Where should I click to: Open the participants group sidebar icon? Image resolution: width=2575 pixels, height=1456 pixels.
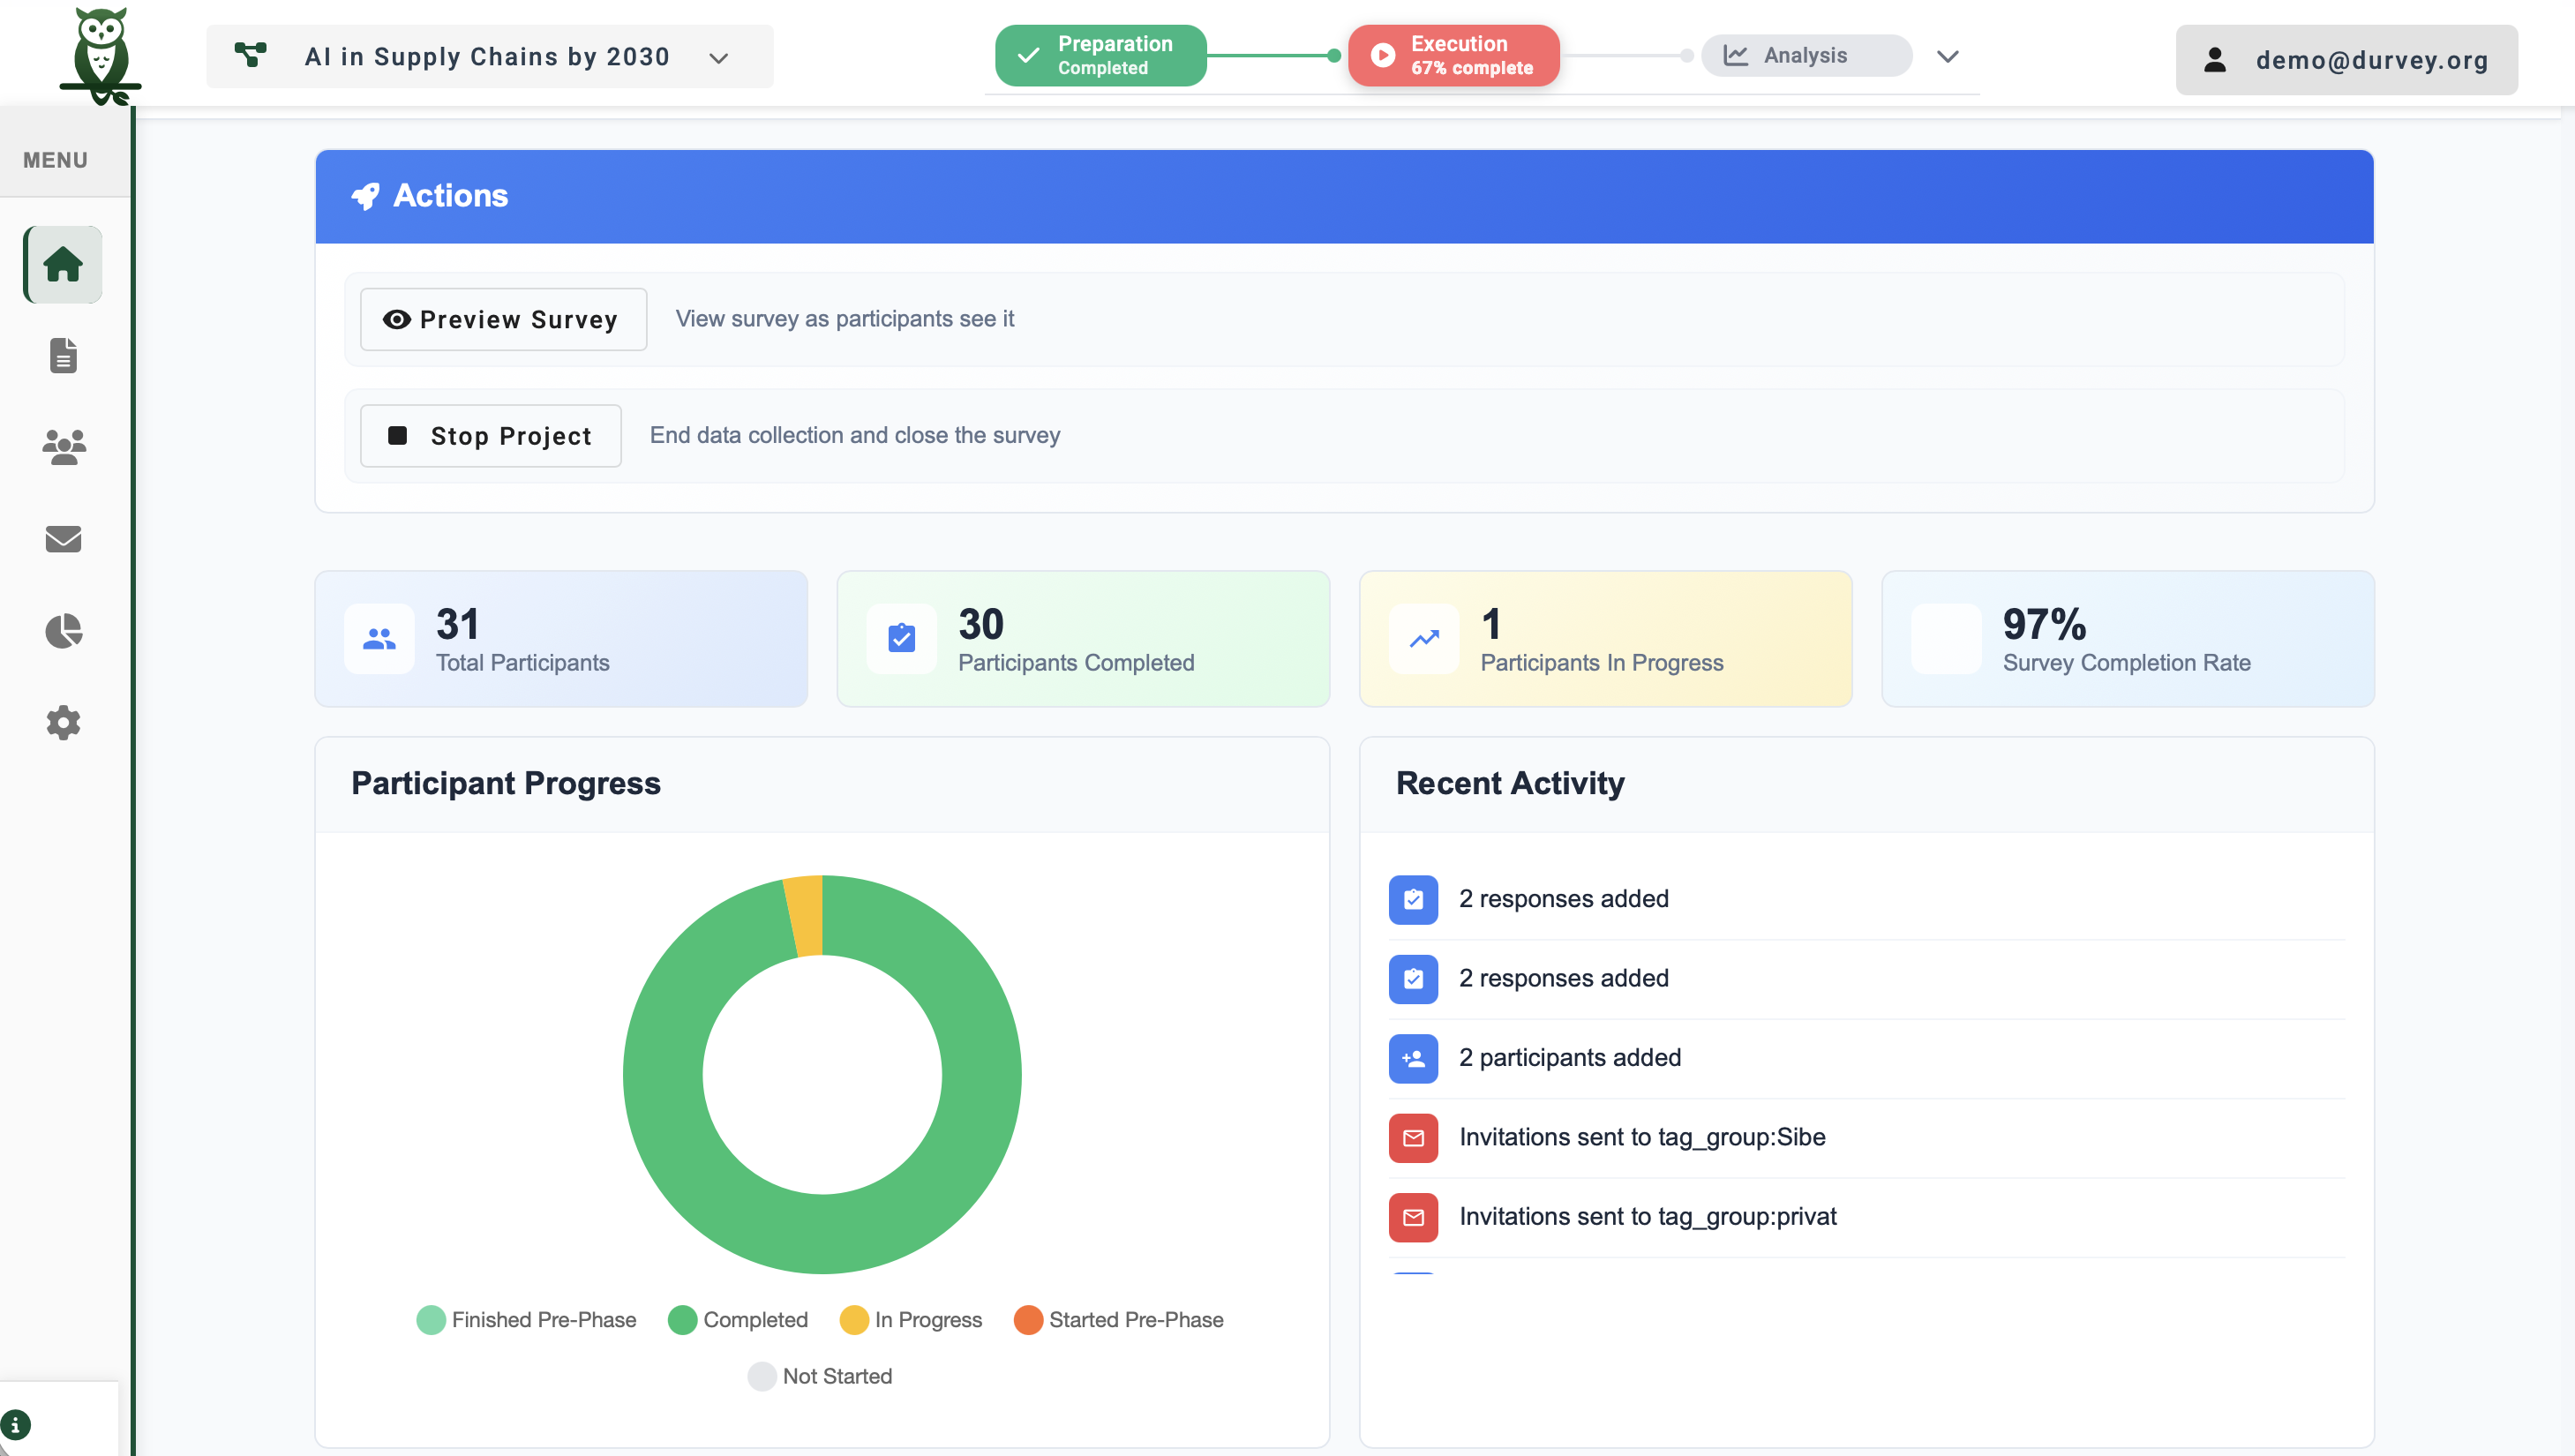coord(63,447)
